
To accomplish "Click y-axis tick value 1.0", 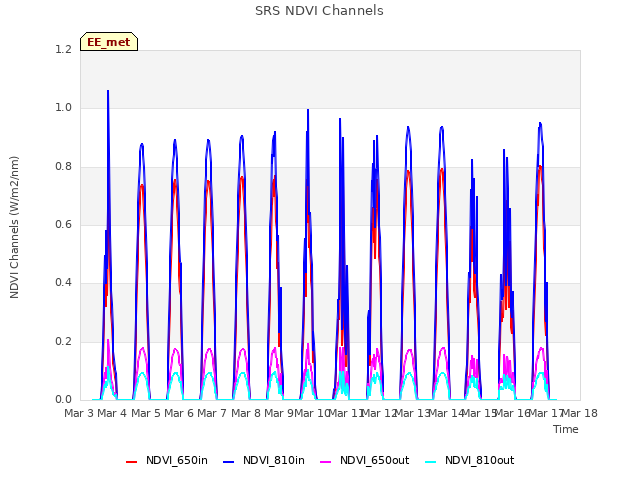I will tap(63, 108).
